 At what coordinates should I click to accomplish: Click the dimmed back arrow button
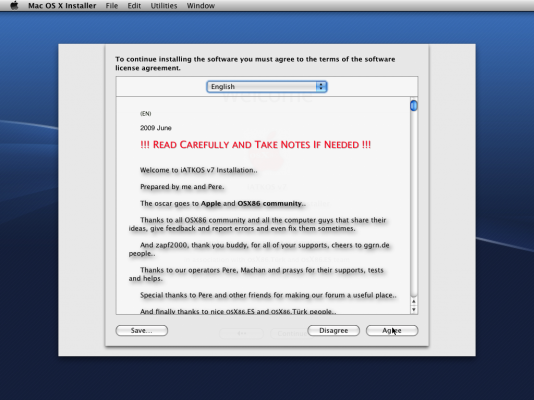(x=241, y=333)
